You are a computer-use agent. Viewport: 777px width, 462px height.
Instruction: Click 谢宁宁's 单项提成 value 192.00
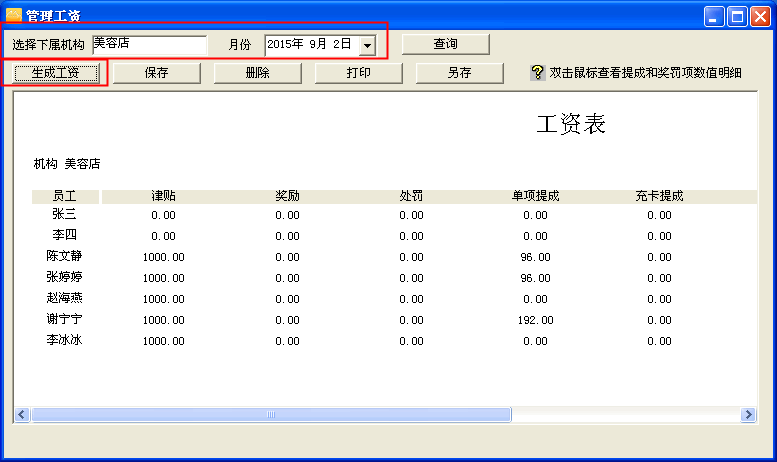(535, 320)
